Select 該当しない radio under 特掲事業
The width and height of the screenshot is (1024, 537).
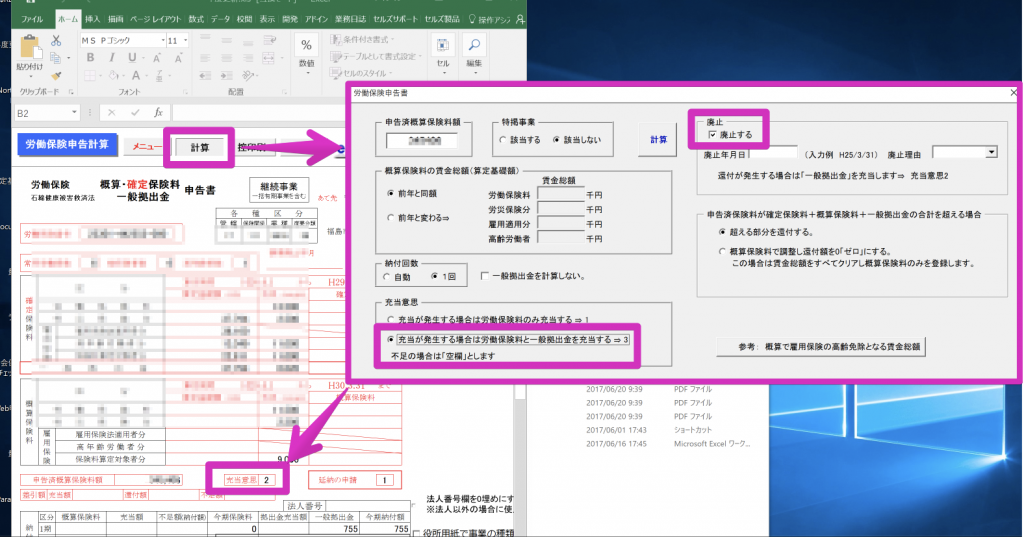pyautogui.click(x=556, y=140)
